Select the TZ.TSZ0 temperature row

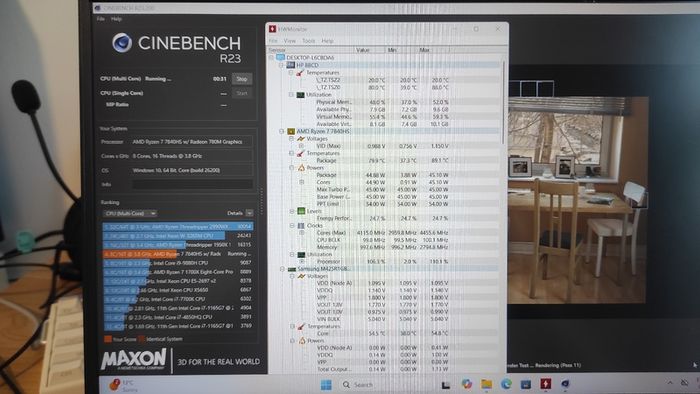point(384,87)
